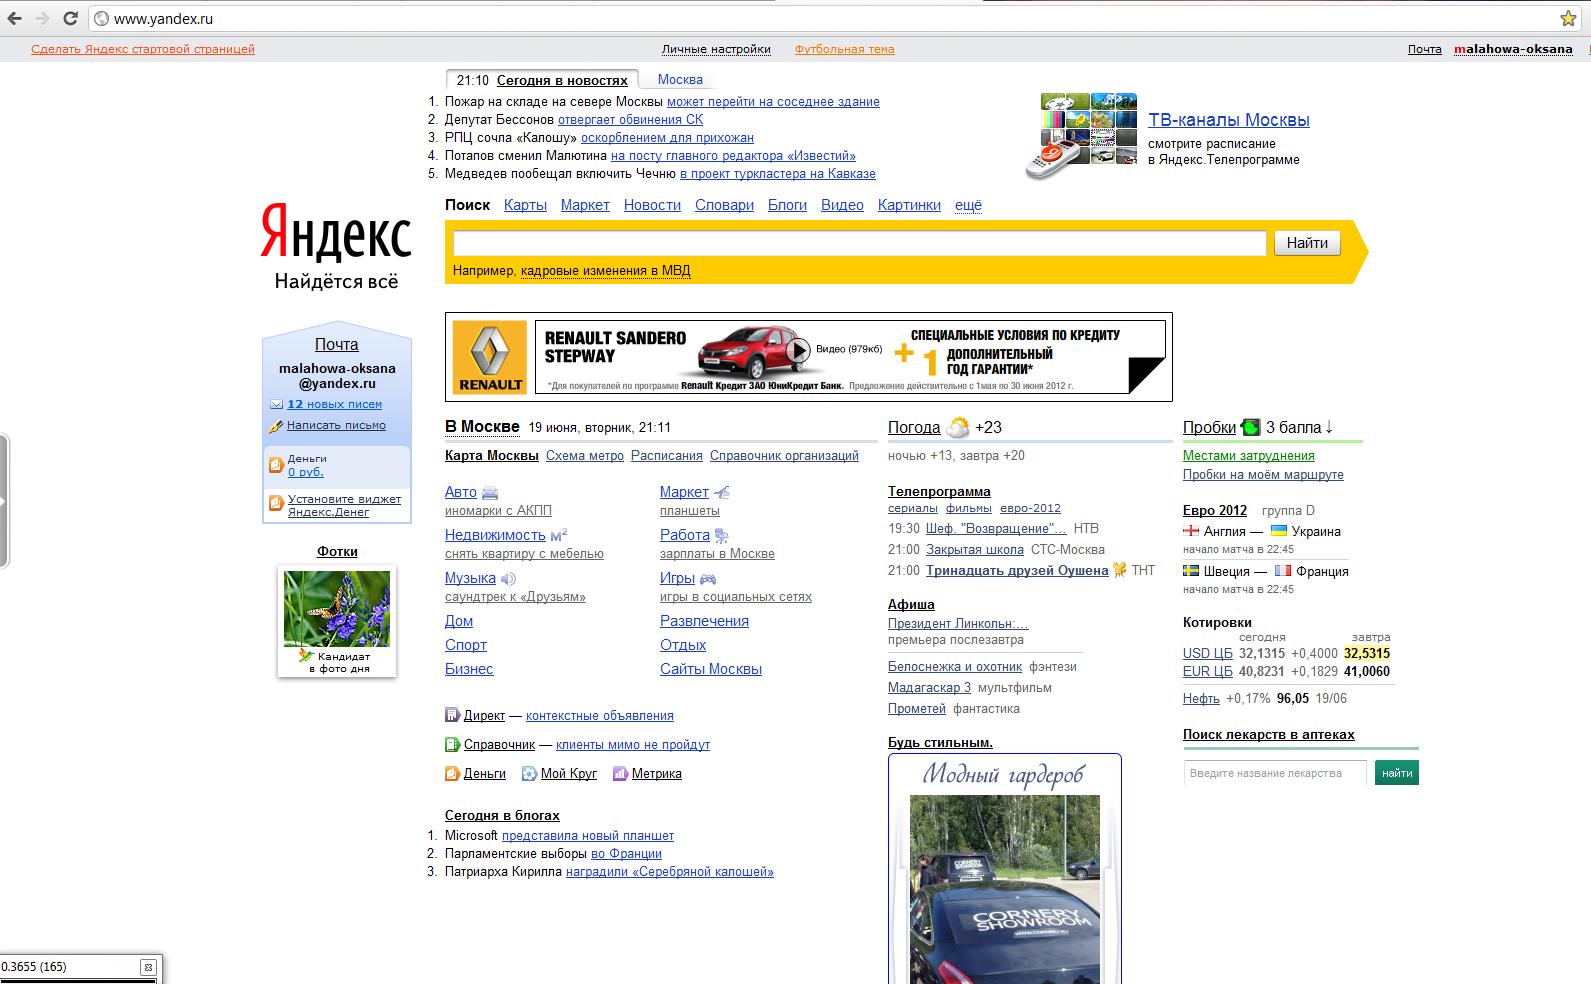Open the Новости search tab
1591x984 pixels.
pyautogui.click(x=652, y=205)
